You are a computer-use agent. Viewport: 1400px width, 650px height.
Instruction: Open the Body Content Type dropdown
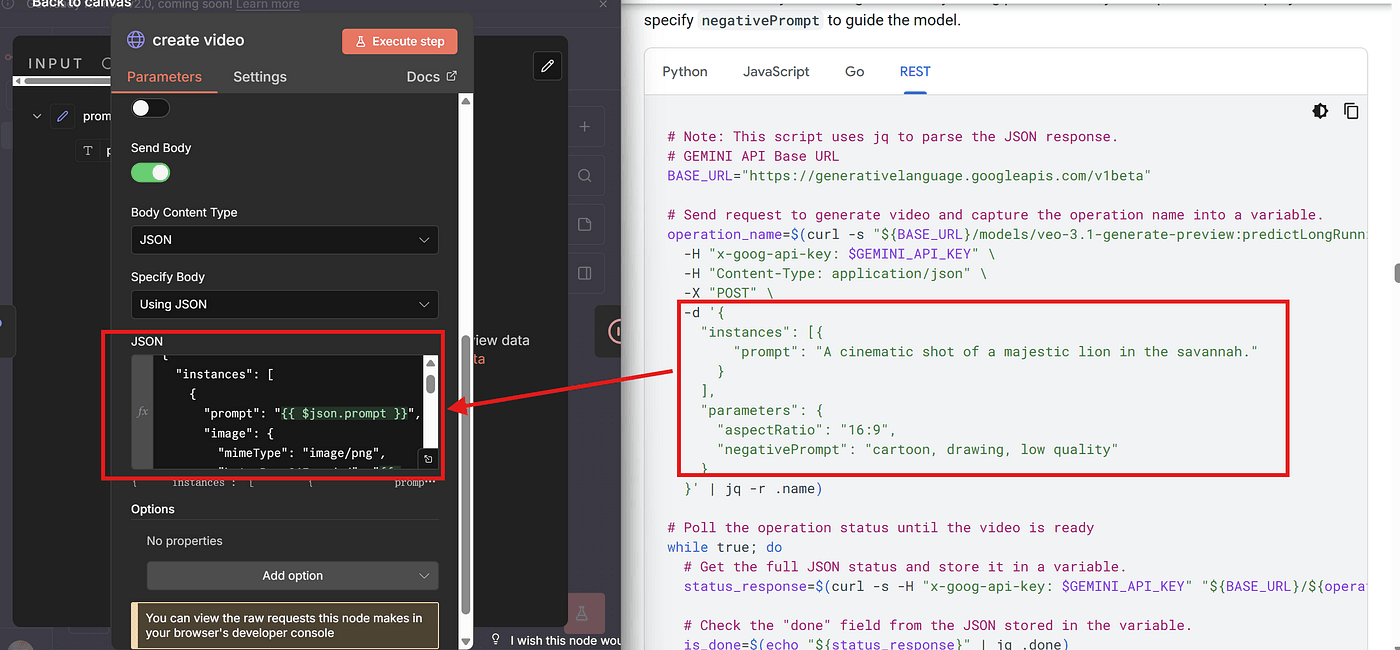coord(284,240)
